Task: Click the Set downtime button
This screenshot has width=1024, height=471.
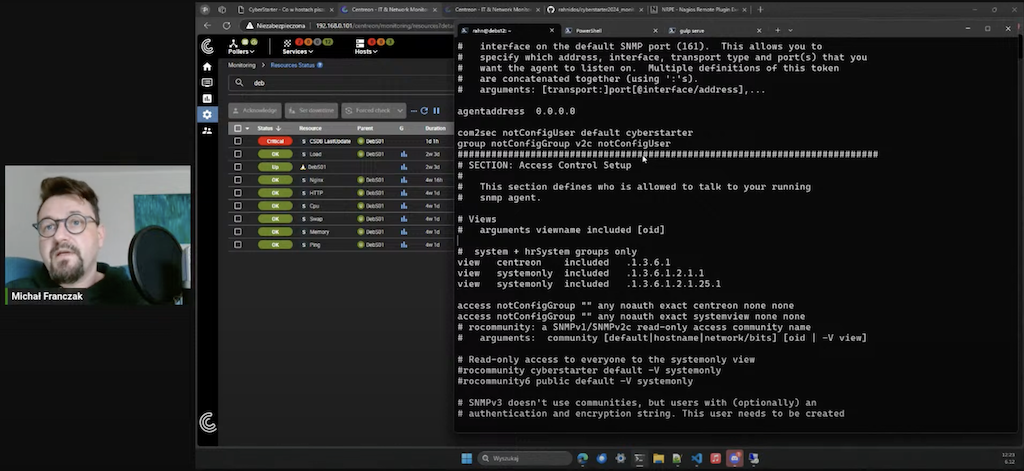Action: point(310,110)
